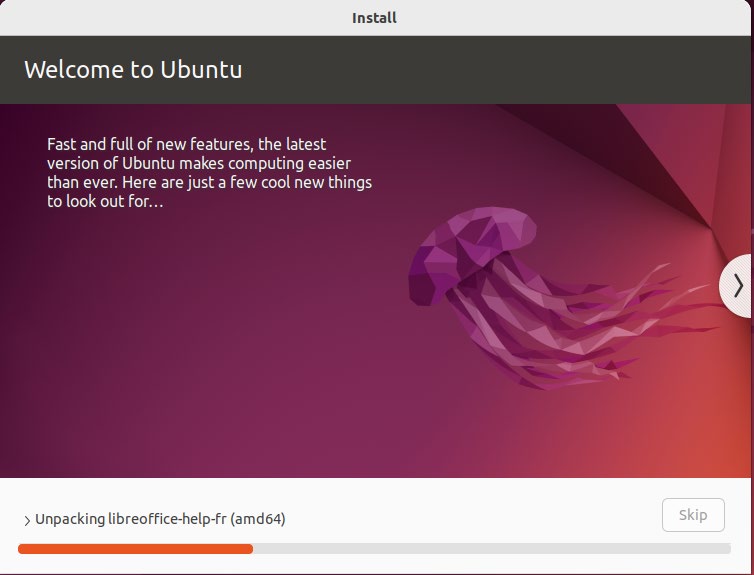Advance to the next slideshow slide arrow
The width and height of the screenshot is (754, 575).
(737, 286)
